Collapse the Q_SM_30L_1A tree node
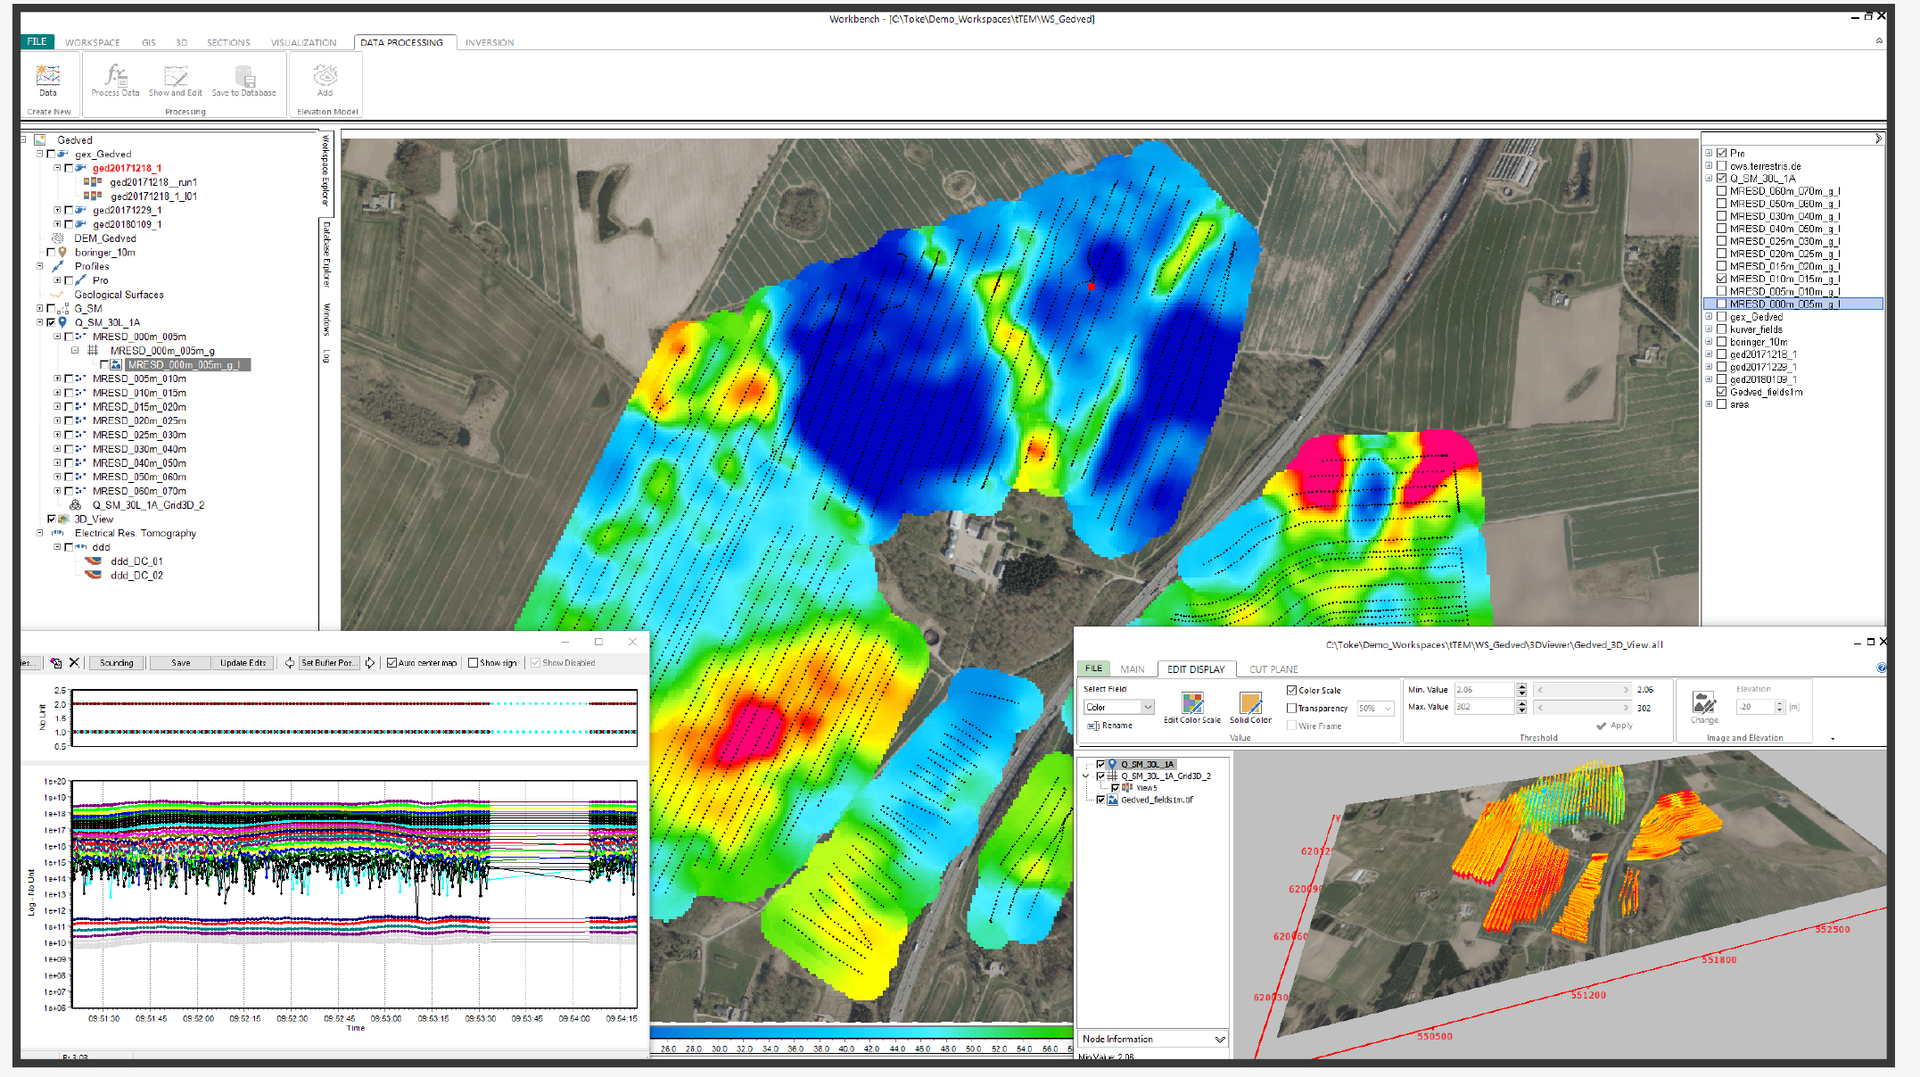The image size is (1920, 1077). click(40, 322)
